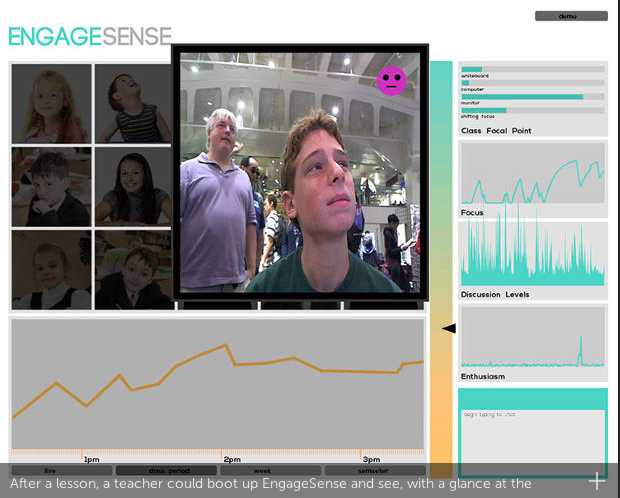Switch to the semester tab
Screen dimensions: 620x498
pyautogui.click(x=375, y=471)
